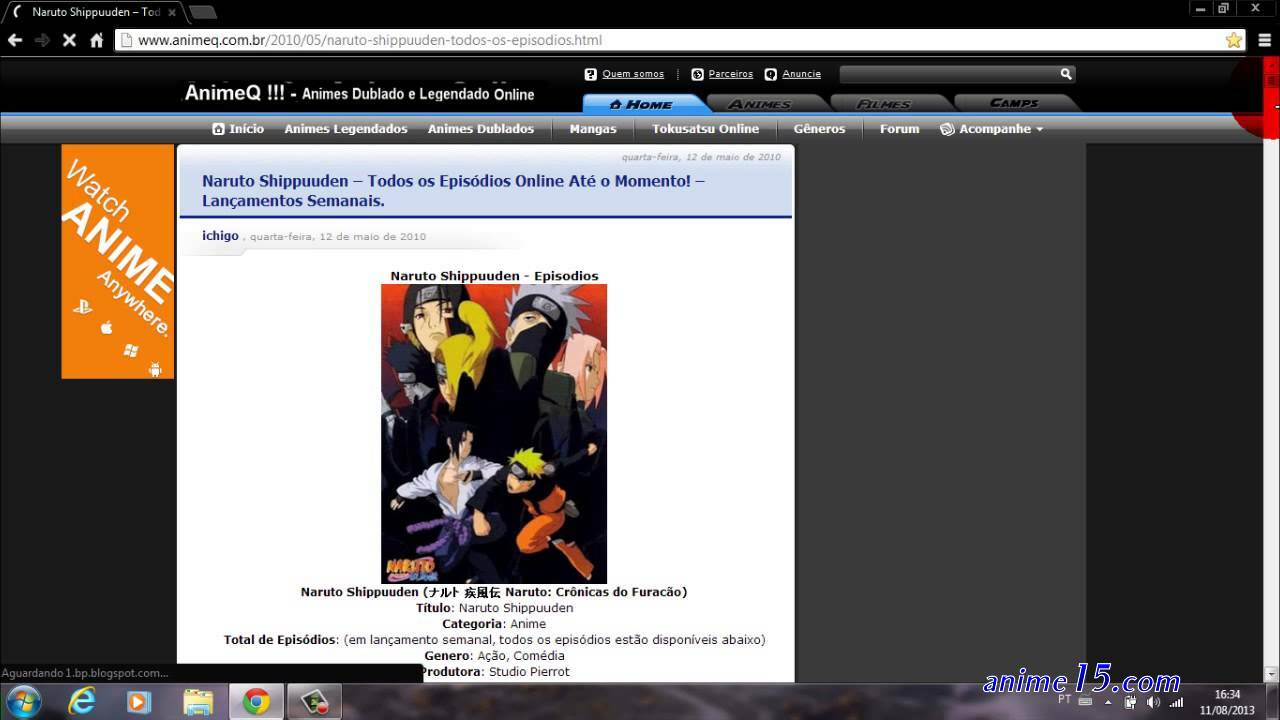
Task: Click the magnifier search icon
Action: click(1066, 74)
